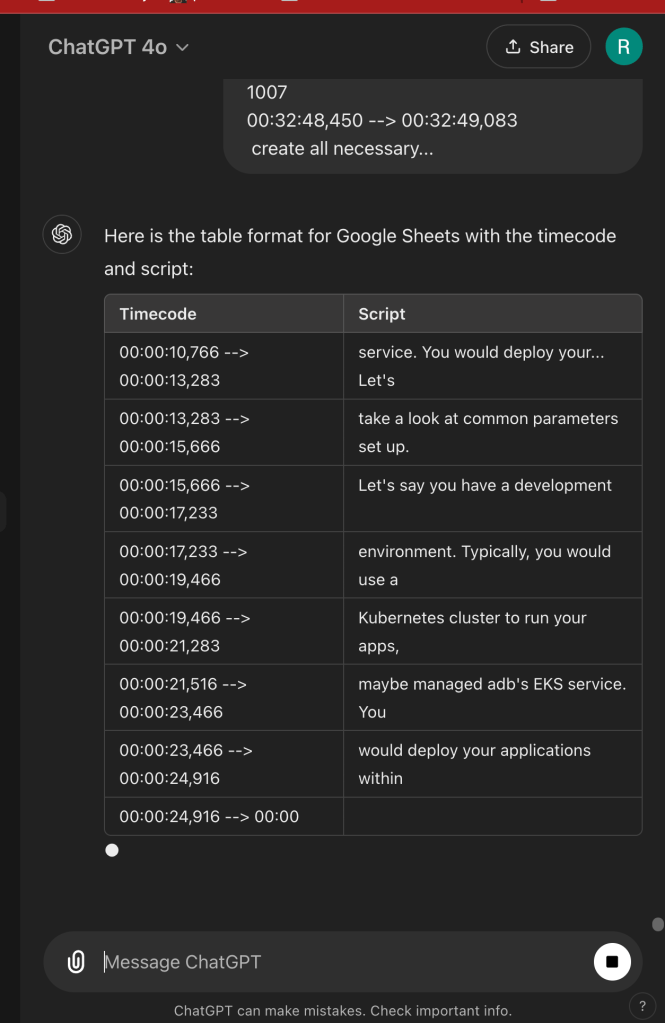
Task: Select the cell starting with 00:00:15,666 -->
Action: tap(224, 499)
